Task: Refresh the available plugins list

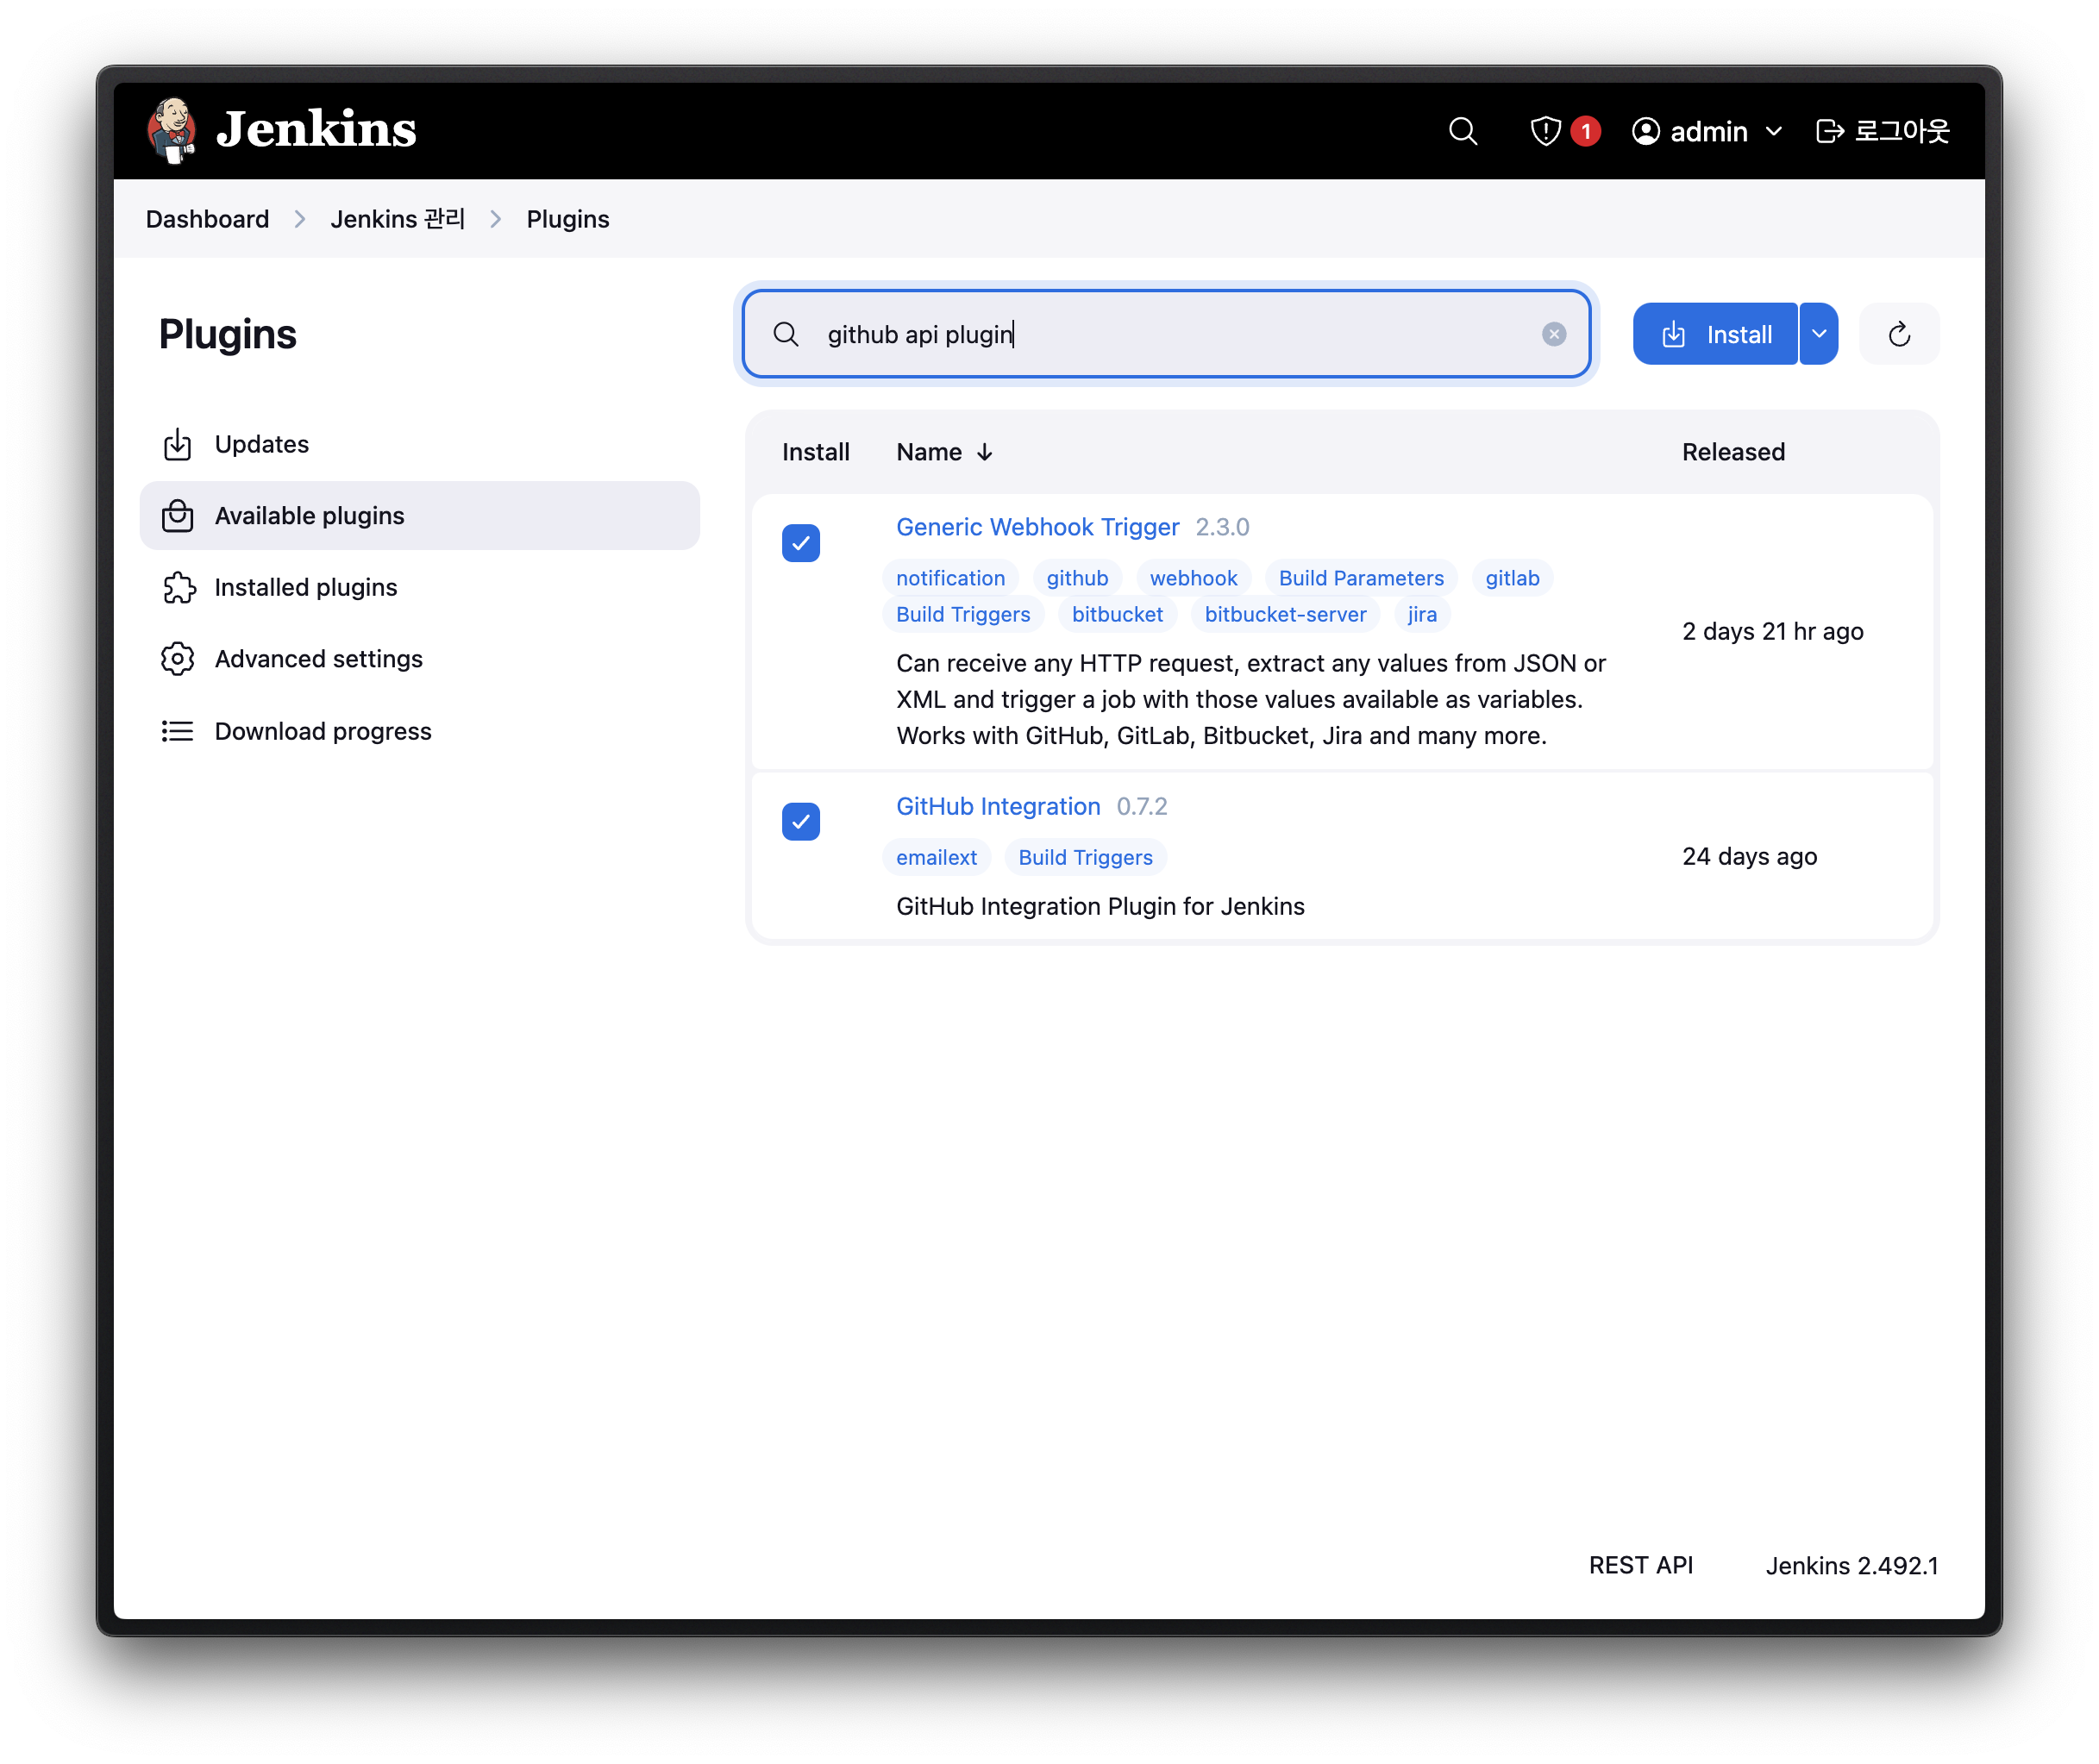Action: 1899,334
